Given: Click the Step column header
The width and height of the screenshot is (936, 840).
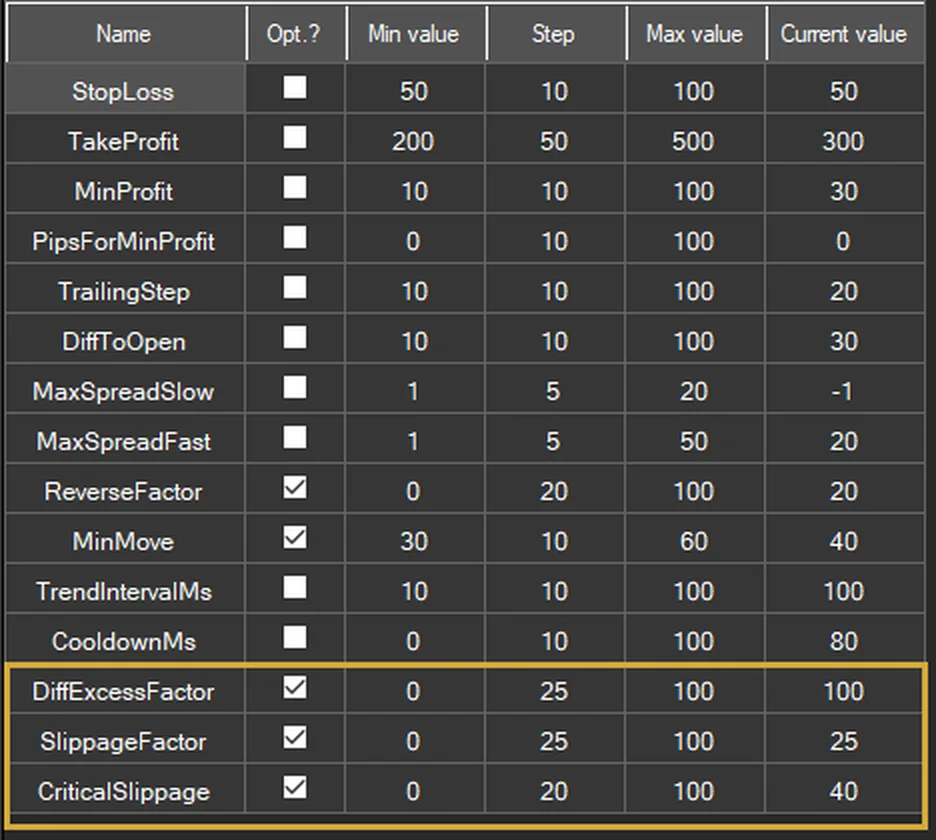Looking at the screenshot, I should point(556,33).
